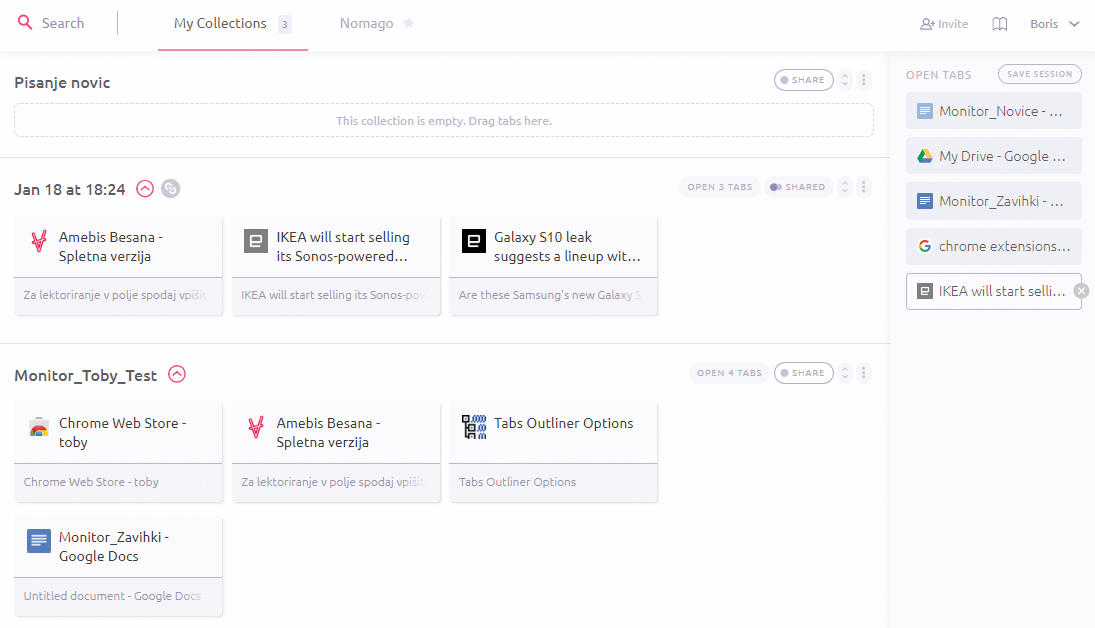Collapse the Jan 18 at 18:24 collection
This screenshot has width=1095, height=628.
coord(145,189)
